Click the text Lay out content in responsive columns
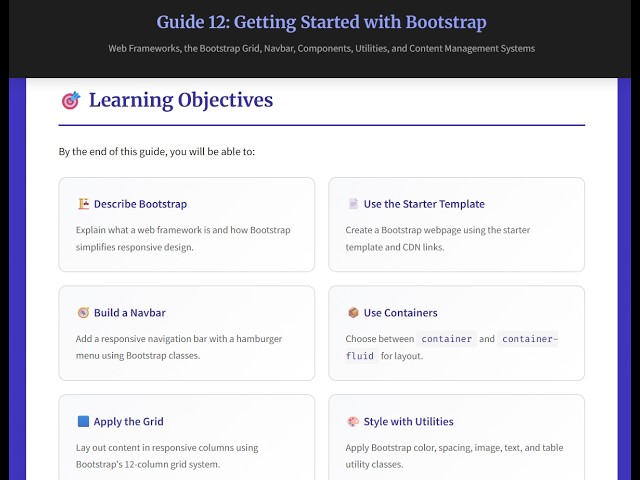Image resolution: width=640 pixels, height=480 pixels. (x=167, y=456)
